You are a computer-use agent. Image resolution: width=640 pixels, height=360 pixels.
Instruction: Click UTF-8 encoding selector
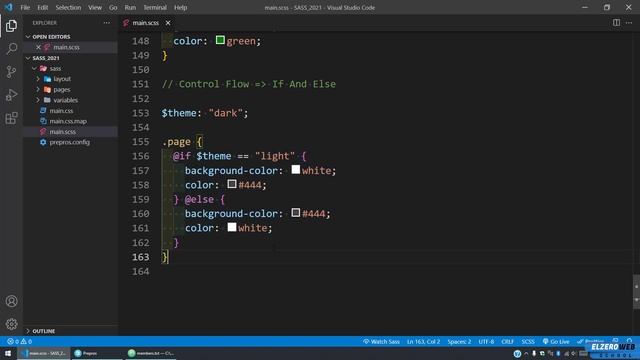point(486,342)
